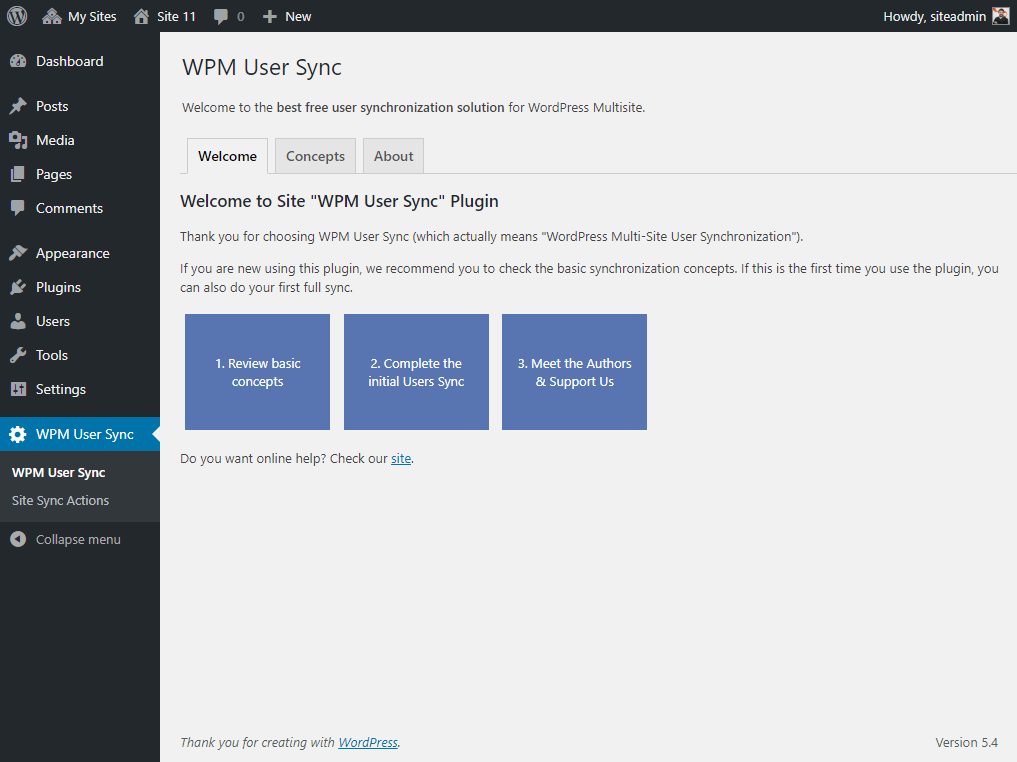Click the Appearance paintbrush icon

pyautogui.click(x=18, y=253)
